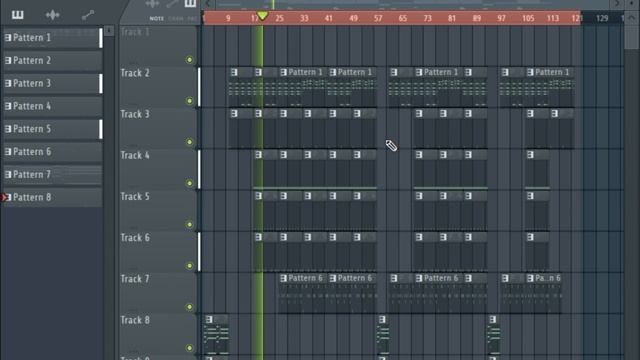The image size is (640, 360).
Task: Select Pattern 6 clip starting at bar 25 on Track 7
Action: (x=303, y=293)
